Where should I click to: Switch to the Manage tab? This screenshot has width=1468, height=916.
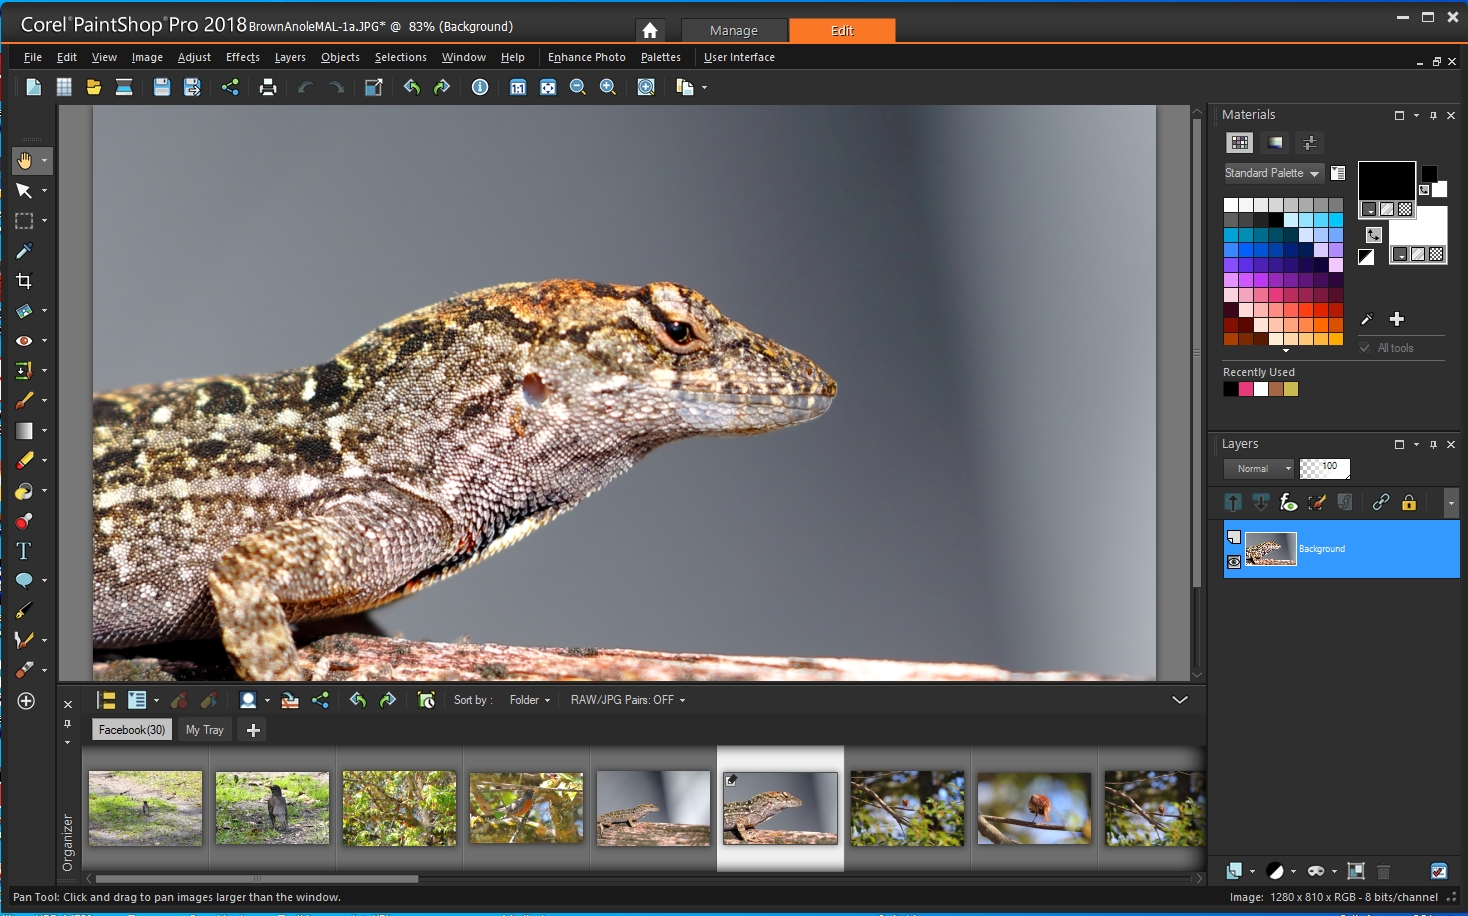click(734, 31)
